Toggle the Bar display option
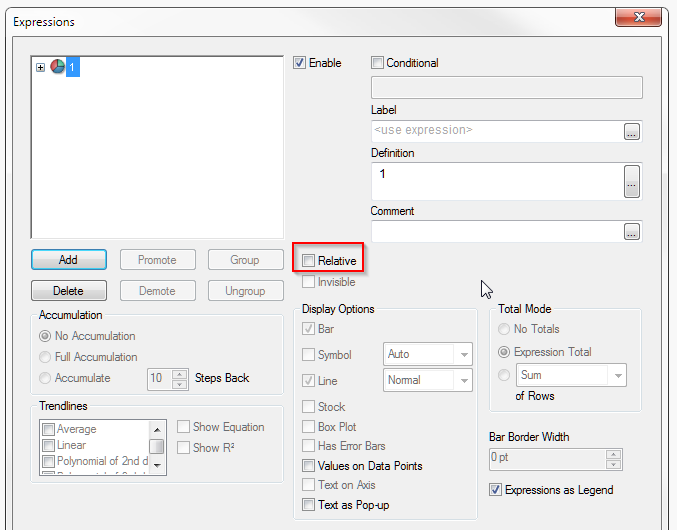This screenshot has width=677, height=530. point(308,329)
